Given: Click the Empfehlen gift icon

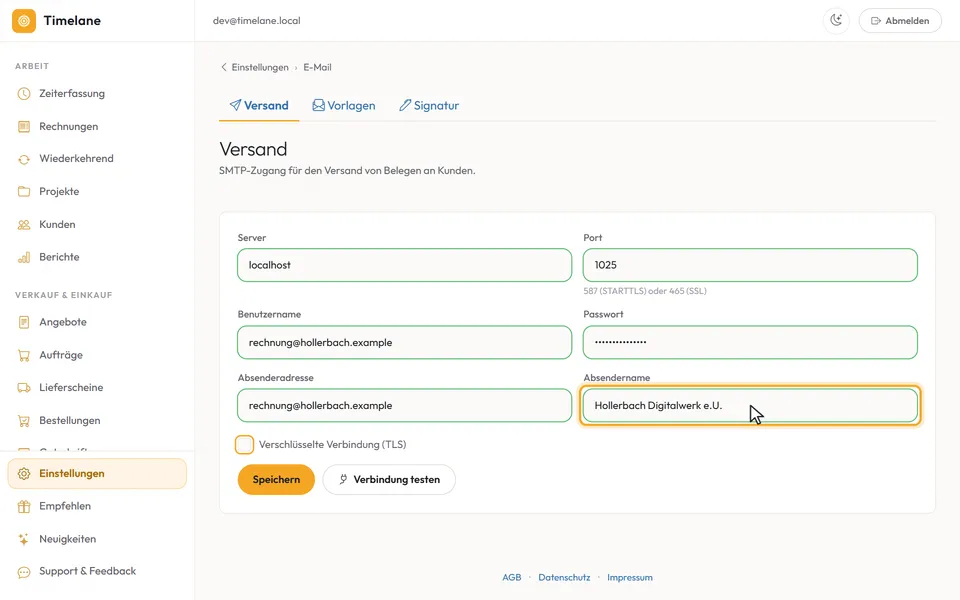Looking at the screenshot, I should click(x=24, y=506).
